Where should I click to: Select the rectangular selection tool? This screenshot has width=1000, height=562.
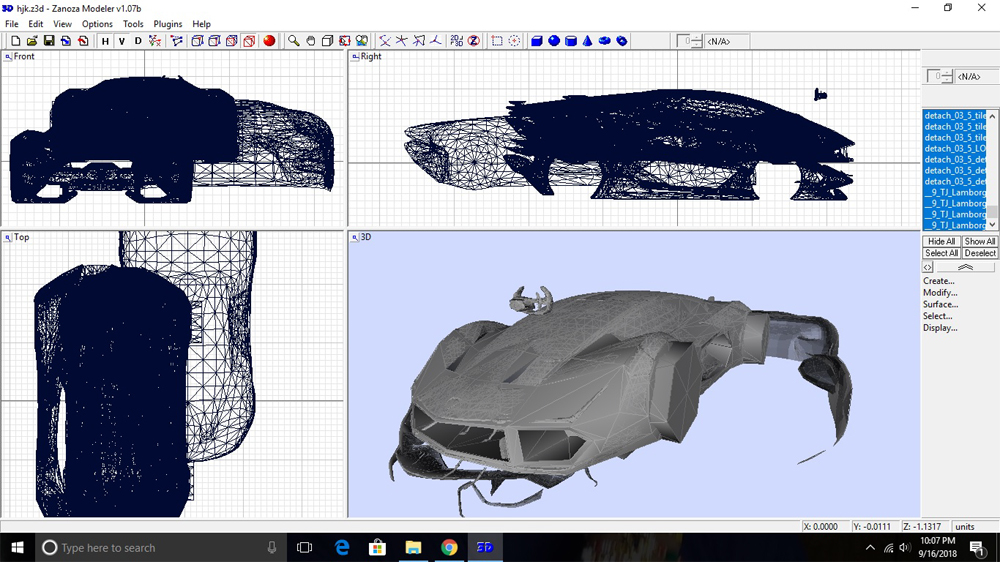[x=497, y=41]
